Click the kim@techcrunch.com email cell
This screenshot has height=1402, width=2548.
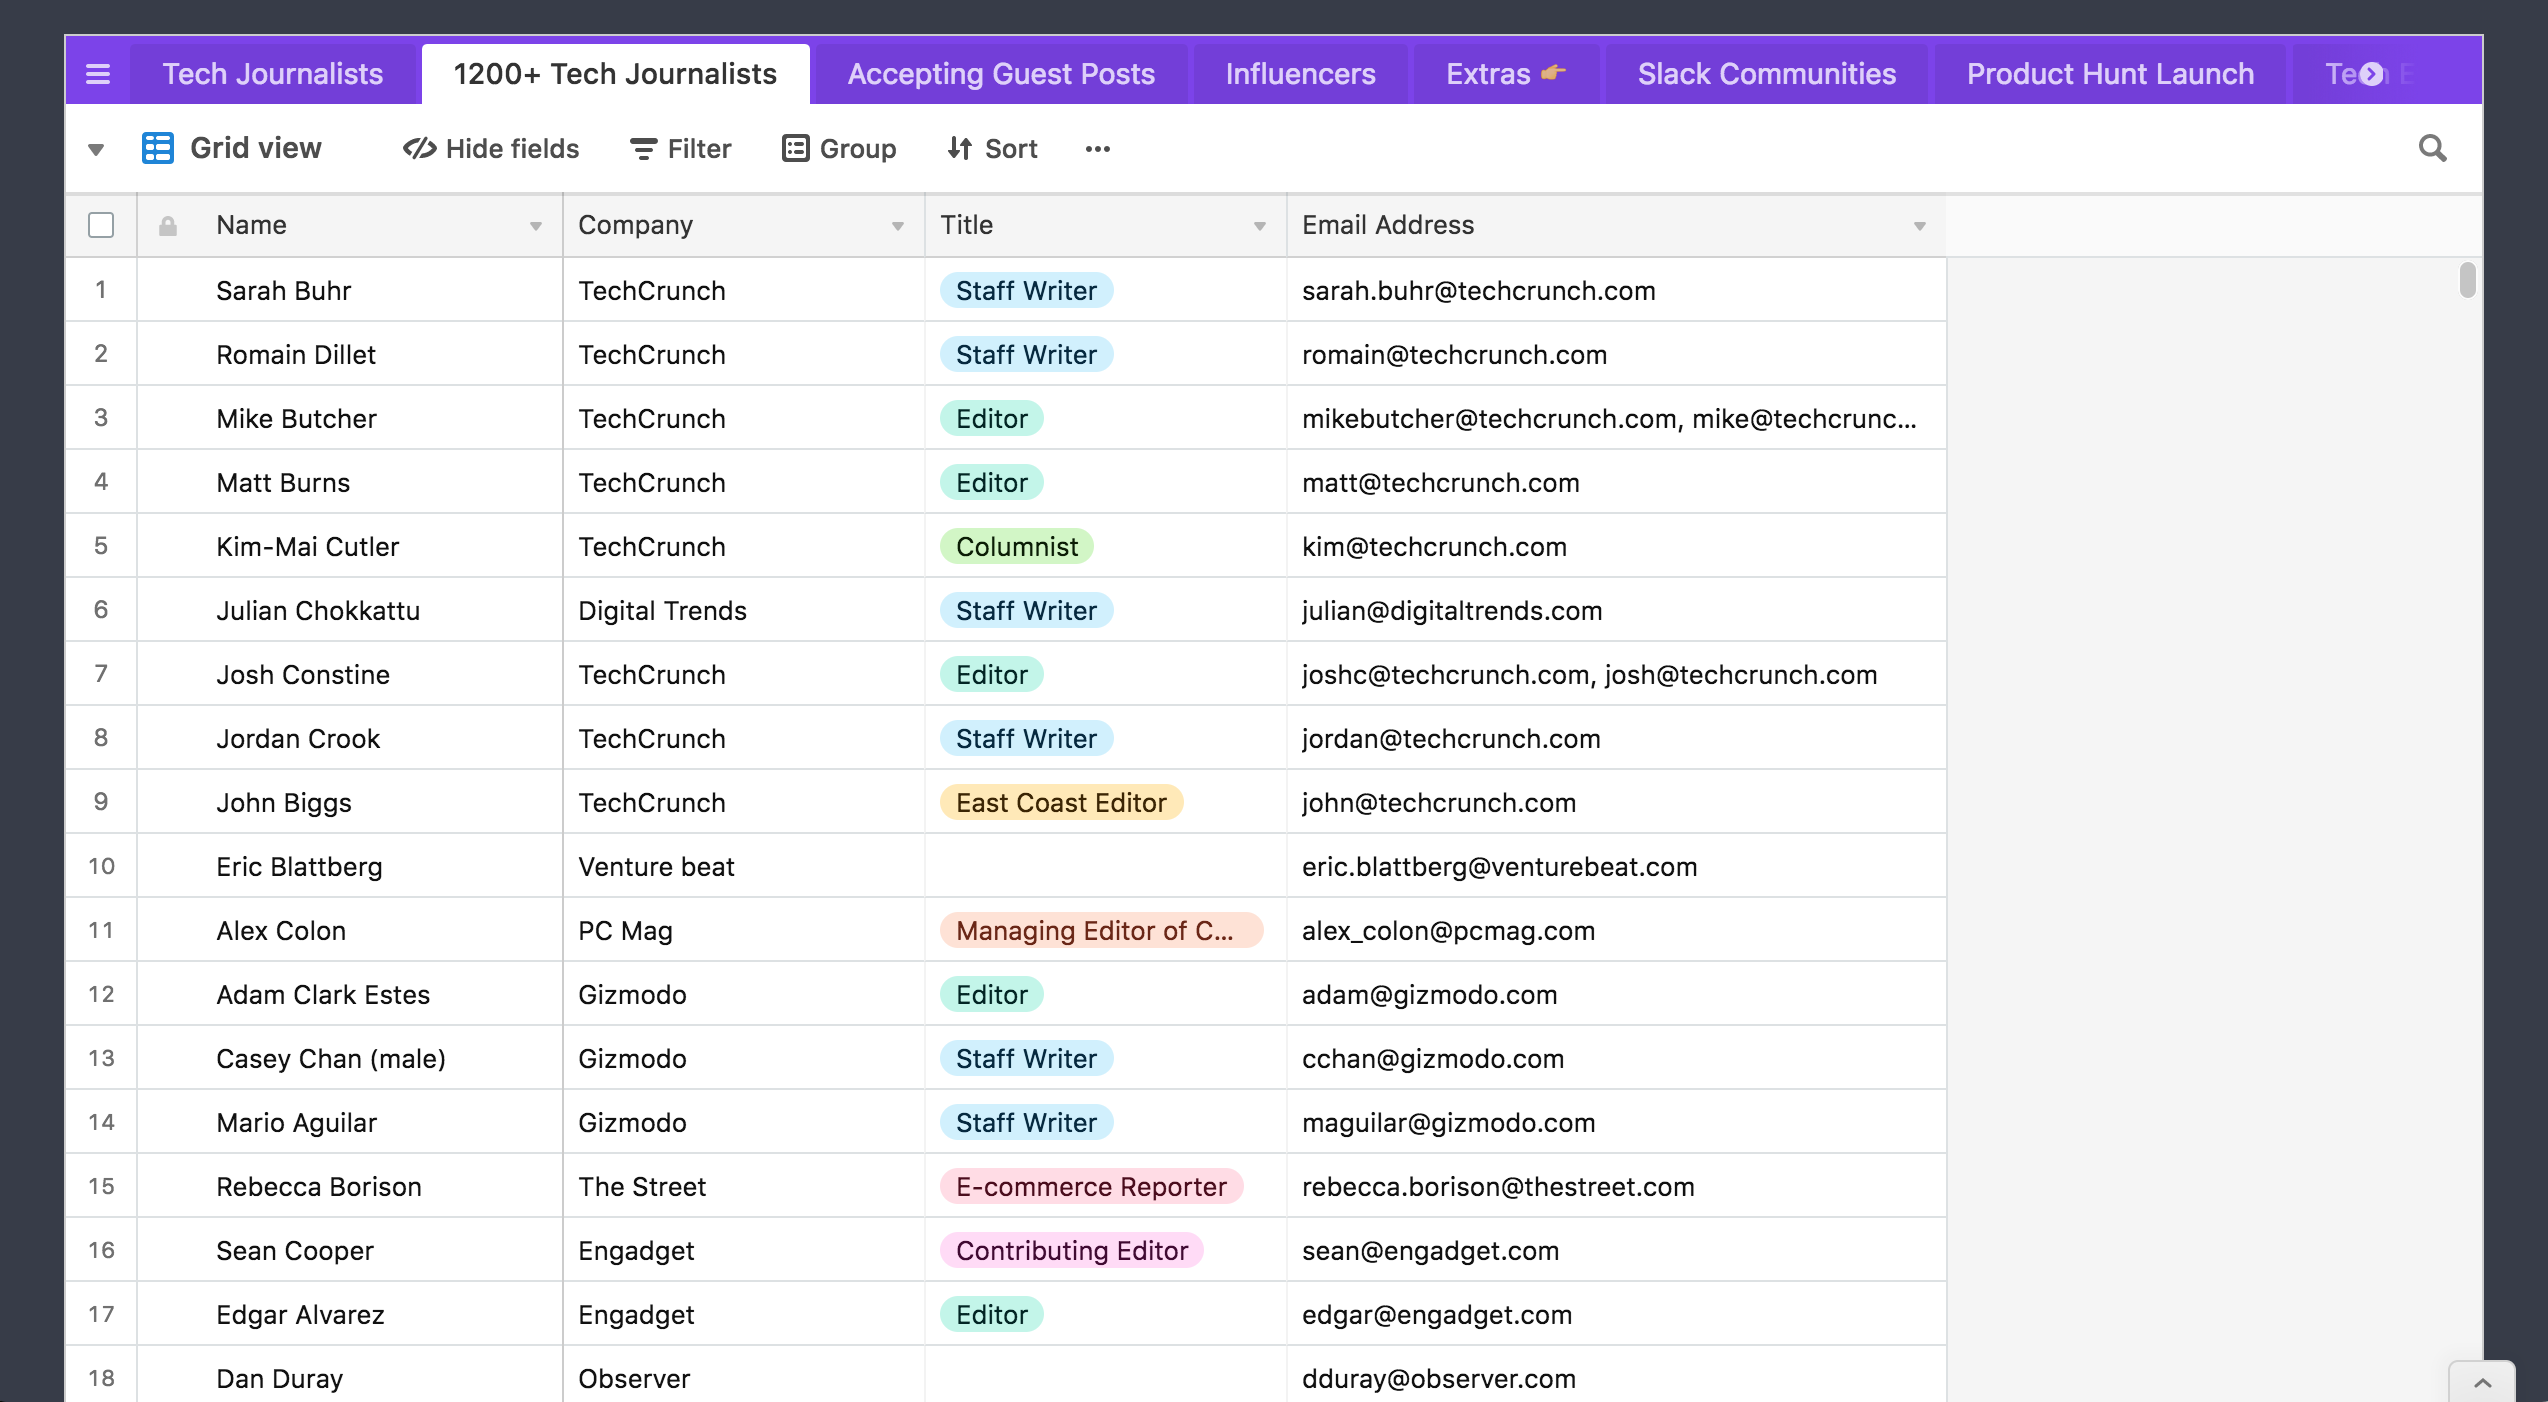tap(1616, 547)
